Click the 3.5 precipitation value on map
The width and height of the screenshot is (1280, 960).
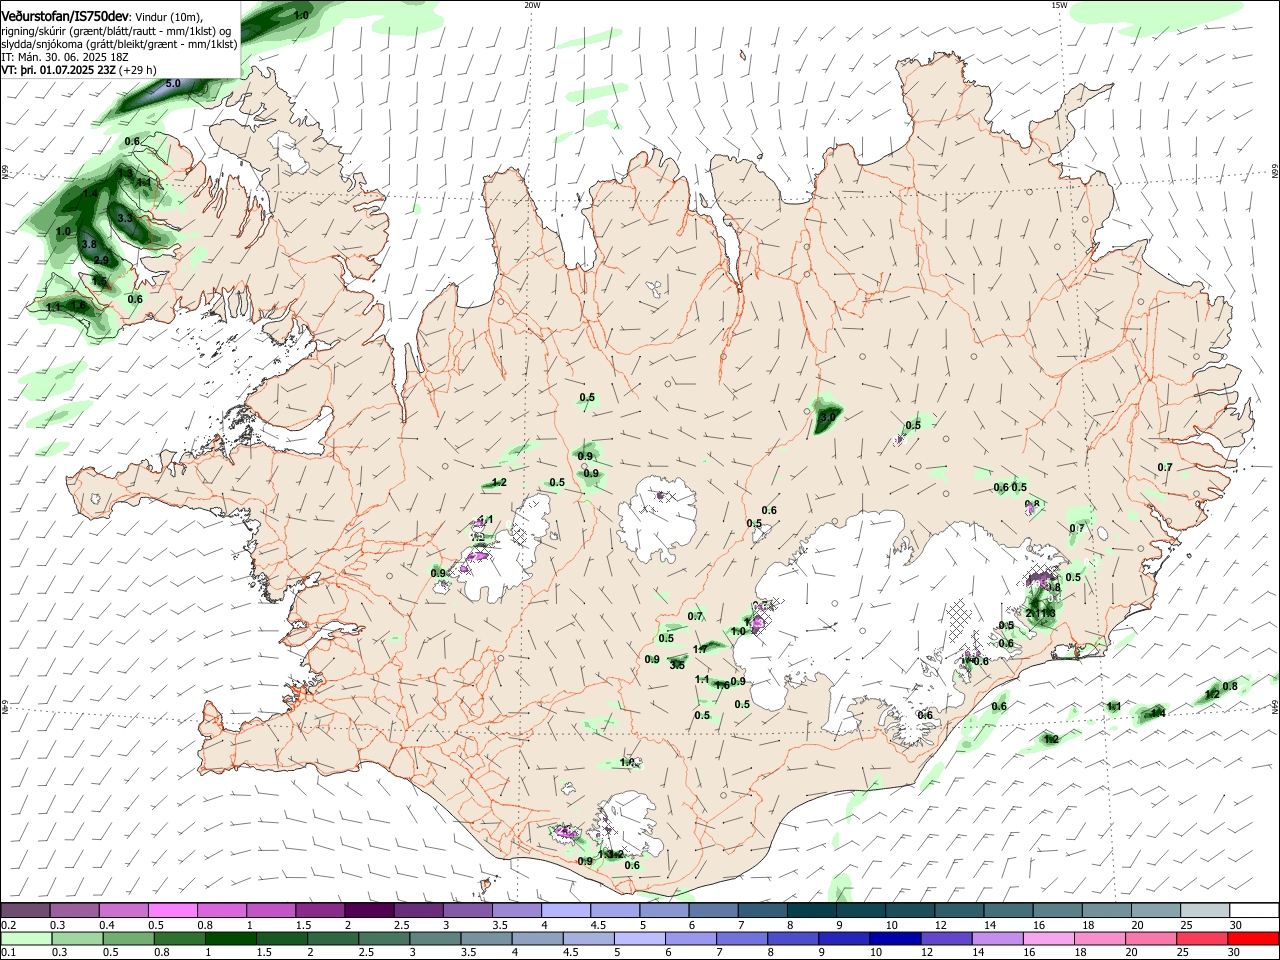coord(677,665)
